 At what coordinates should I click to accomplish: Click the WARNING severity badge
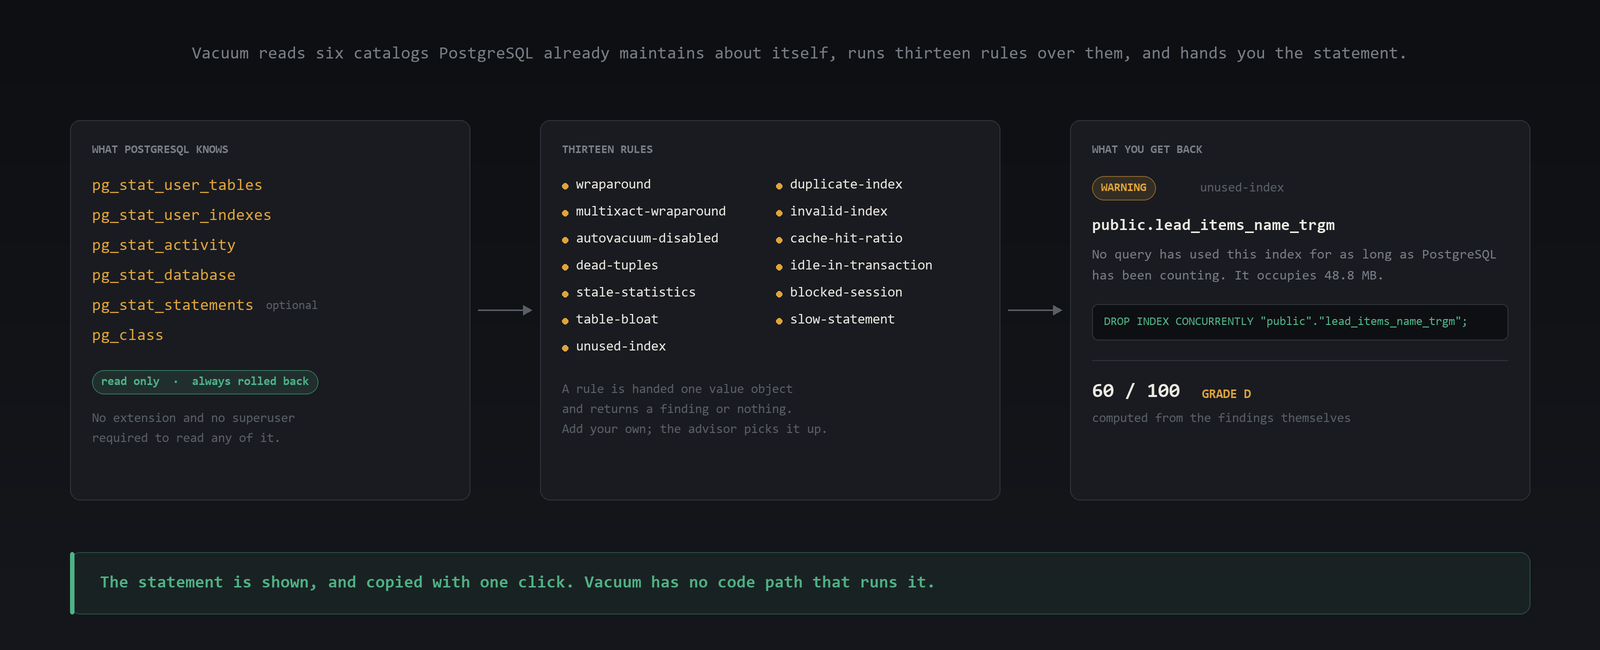pyautogui.click(x=1124, y=188)
